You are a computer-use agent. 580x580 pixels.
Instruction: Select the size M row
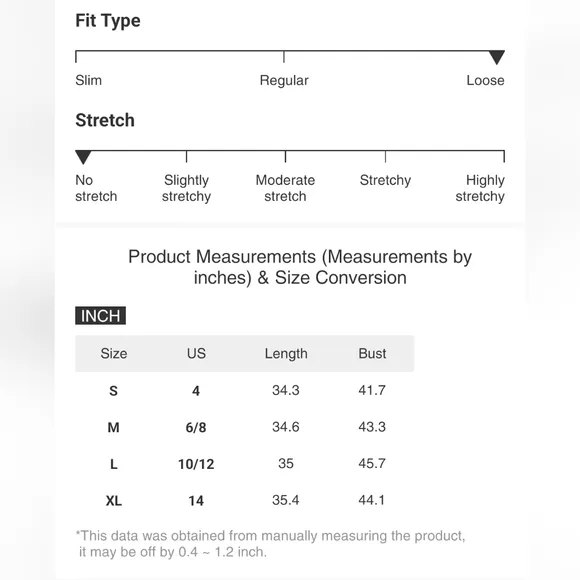click(245, 427)
